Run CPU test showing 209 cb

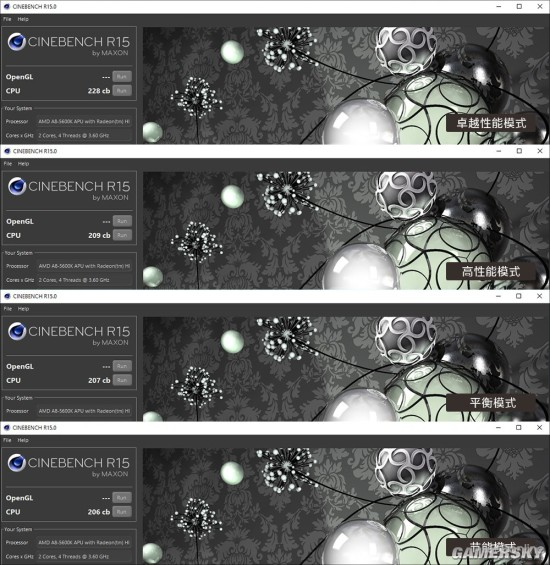[122, 235]
